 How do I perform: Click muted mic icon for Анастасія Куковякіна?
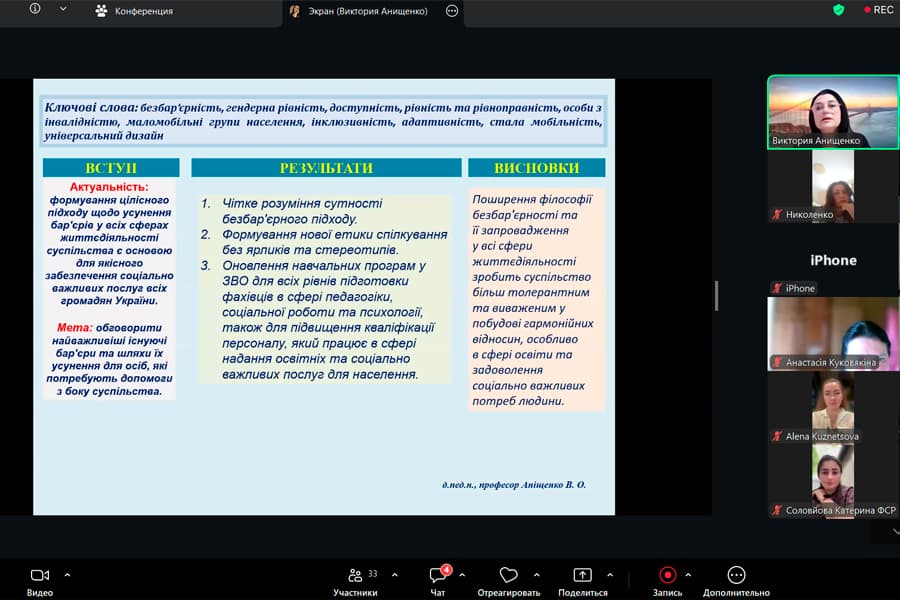tap(777, 362)
